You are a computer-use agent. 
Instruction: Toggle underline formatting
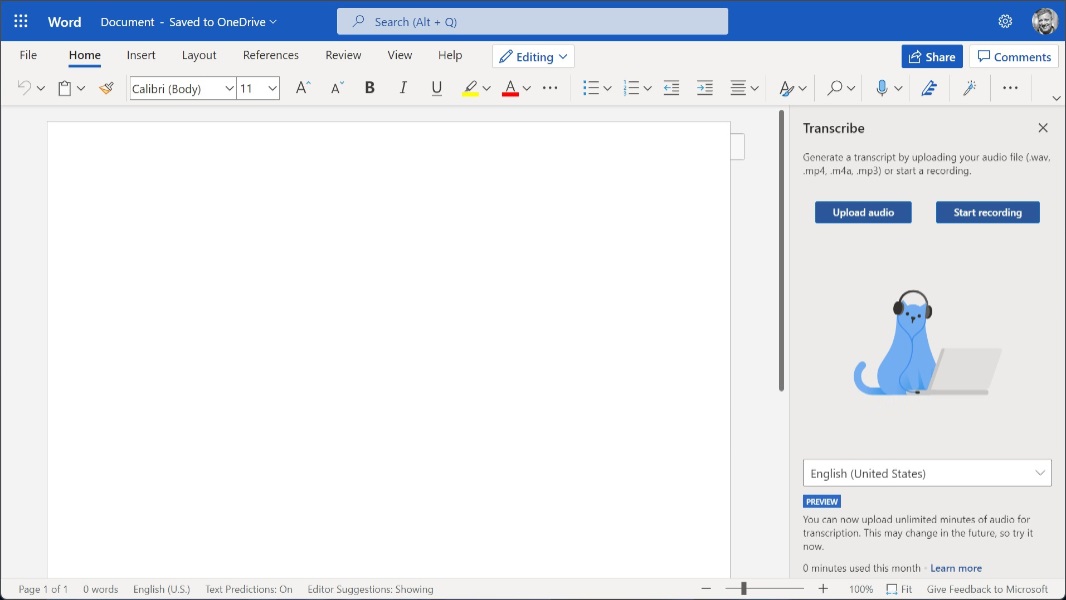(436, 88)
